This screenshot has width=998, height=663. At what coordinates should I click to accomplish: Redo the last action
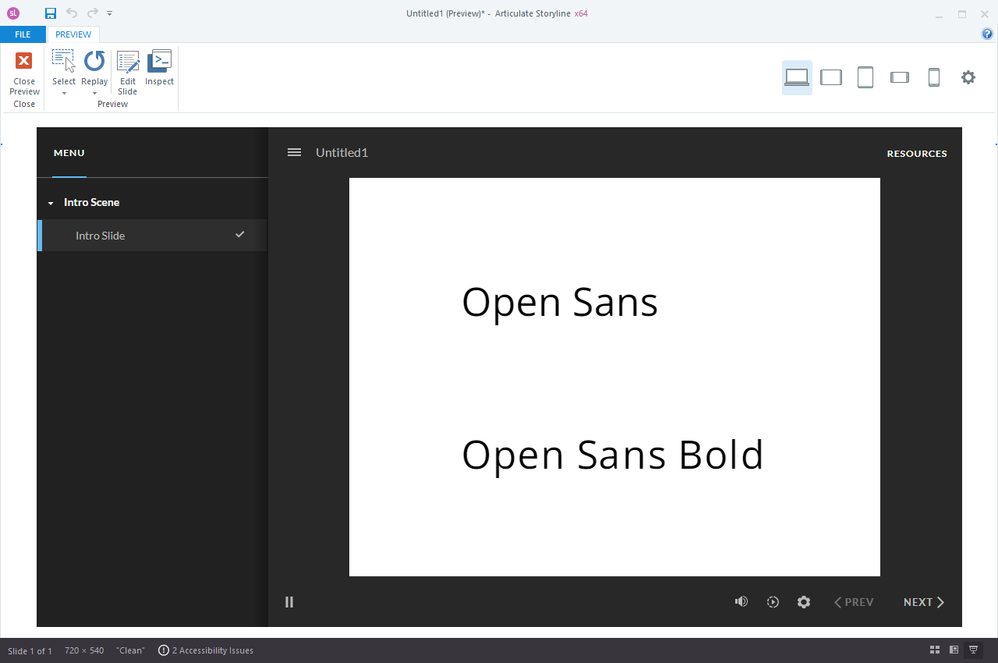coord(93,13)
